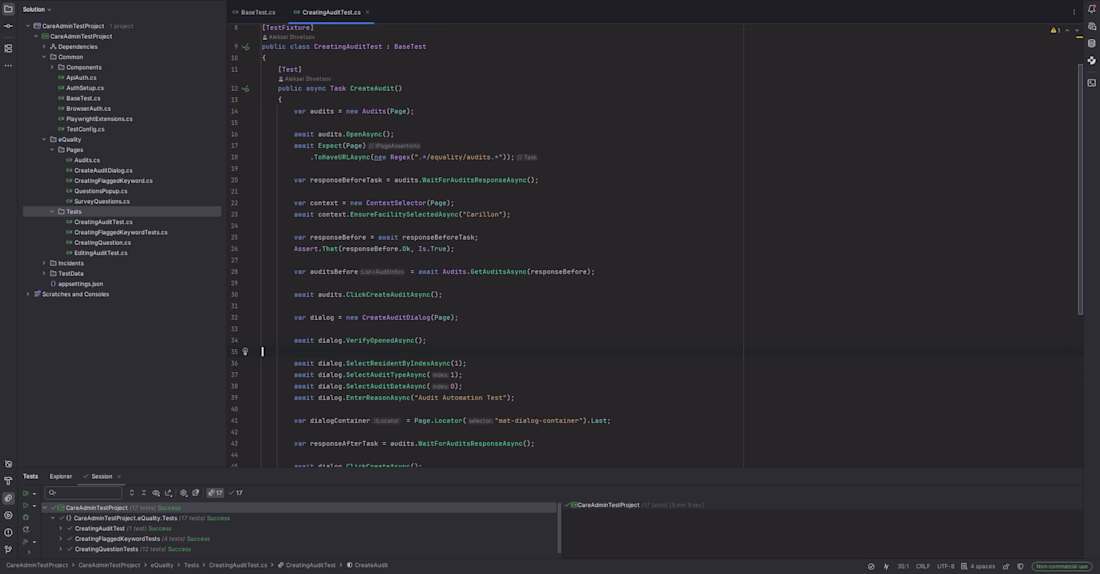Screen dimensions: 1100x574
Task: Click run gutter icon beside CreateAudit method
Action: pyautogui.click(x=246, y=89)
